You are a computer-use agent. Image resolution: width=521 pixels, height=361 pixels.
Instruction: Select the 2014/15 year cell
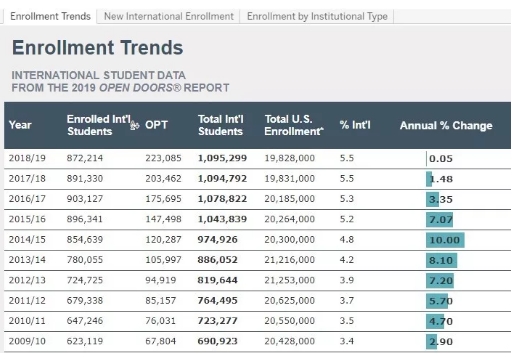click(x=27, y=240)
